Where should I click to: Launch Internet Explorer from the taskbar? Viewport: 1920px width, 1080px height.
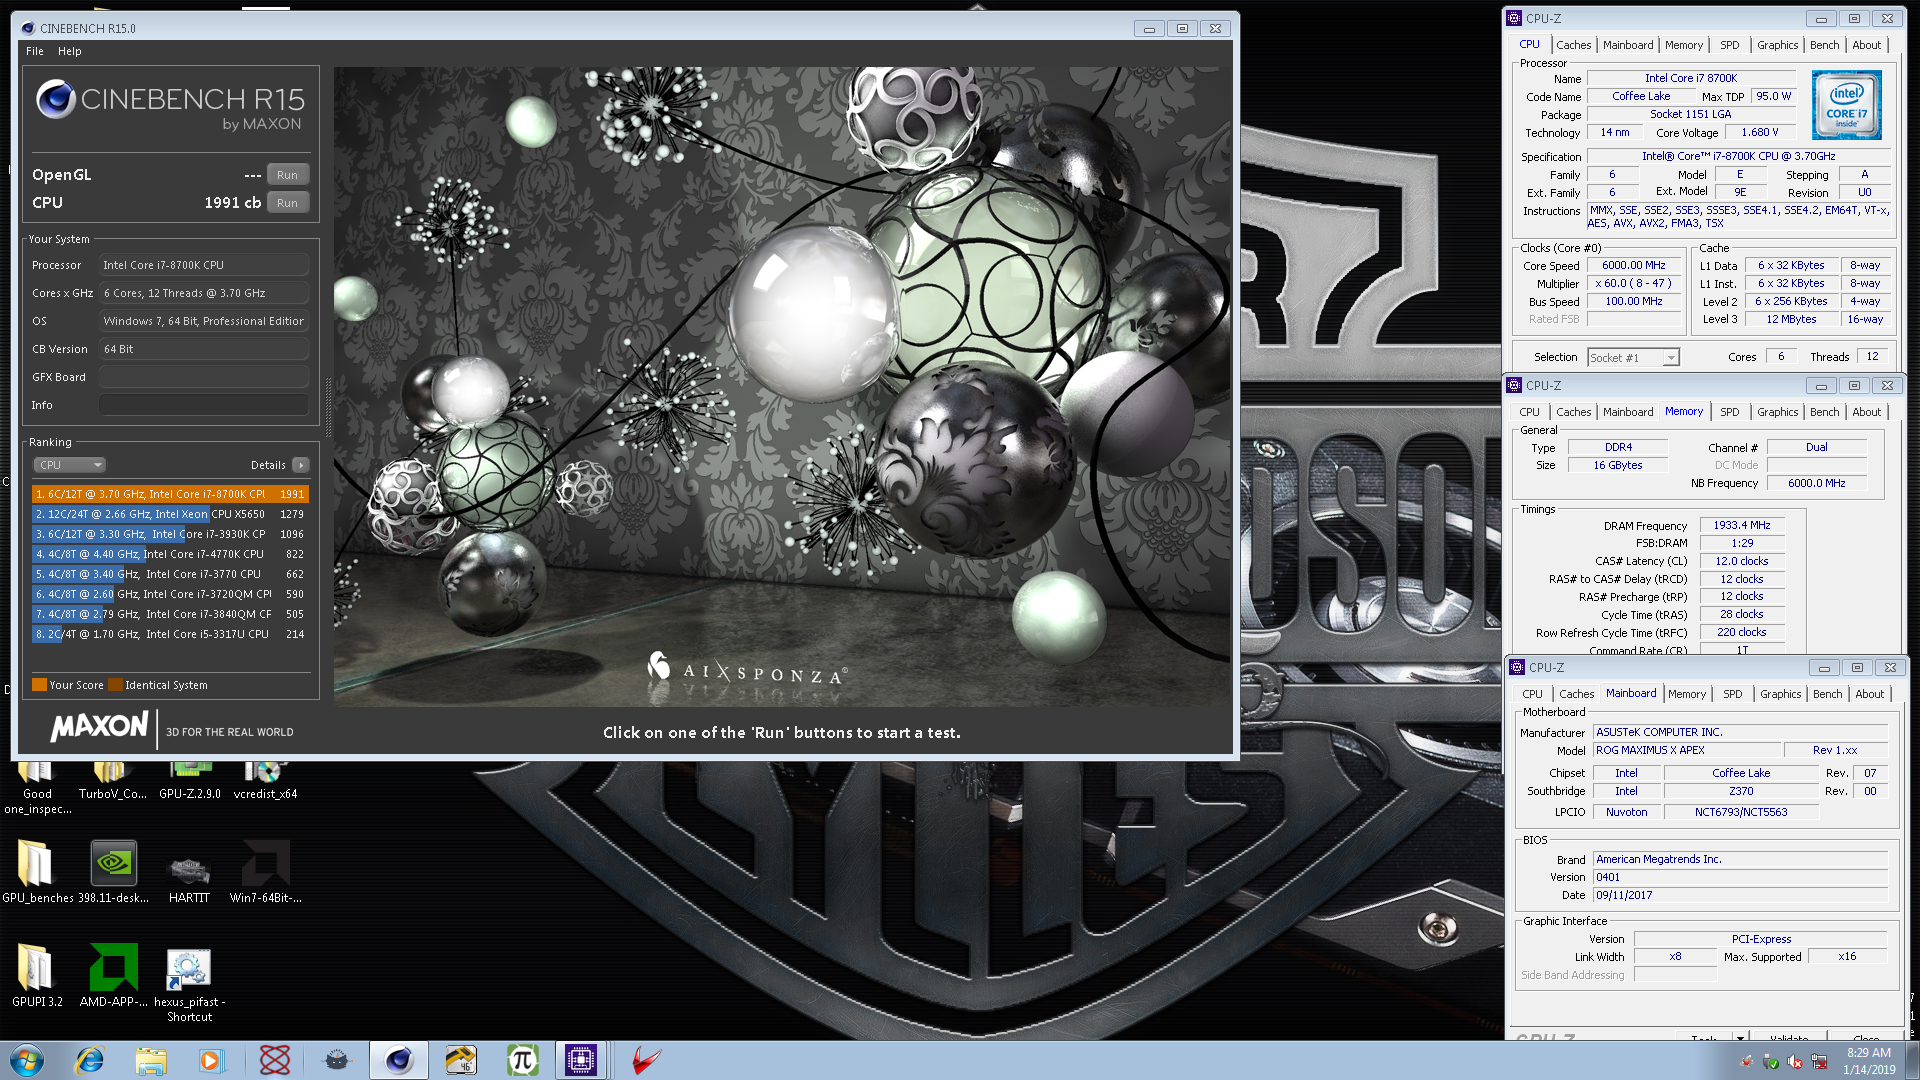pyautogui.click(x=90, y=1060)
